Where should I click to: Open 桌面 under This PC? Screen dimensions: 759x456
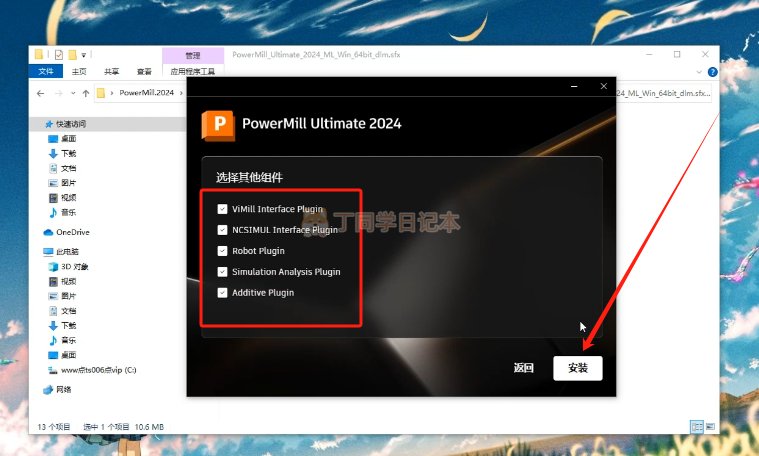(x=68, y=355)
